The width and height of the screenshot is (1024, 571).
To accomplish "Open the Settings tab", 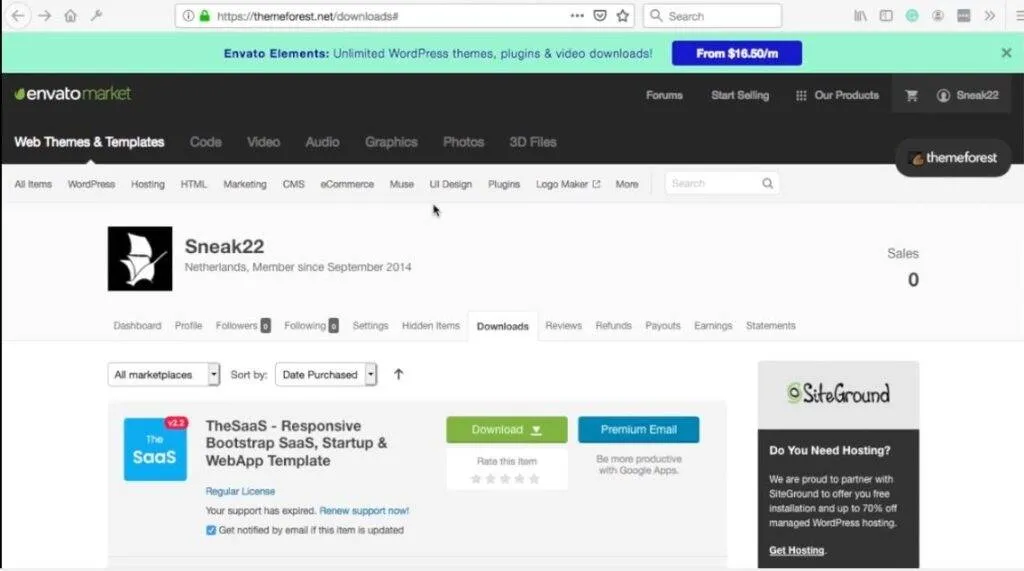I will coord(370,325).
